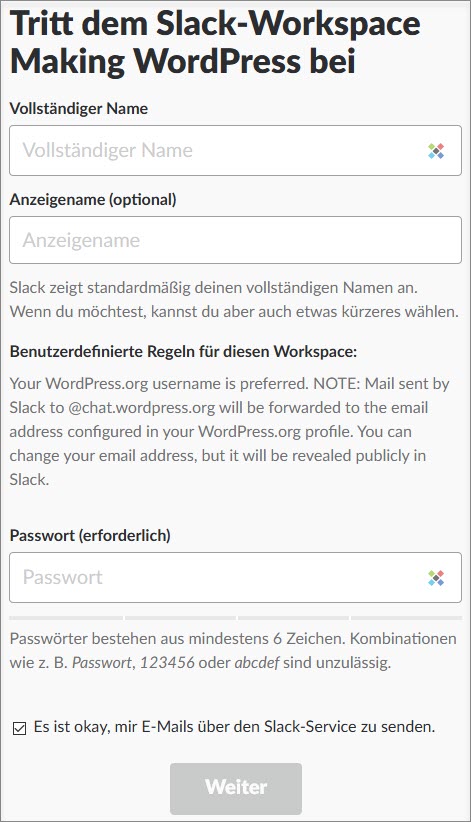471x822 pixels.
Task: Focus the Vollständiger Name text box
Action: pyautogui.click(x=236, y=150)
